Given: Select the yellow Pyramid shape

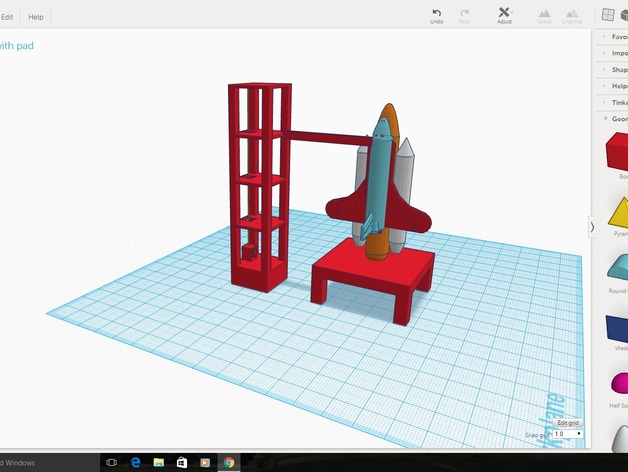Looking at the screenshot, I should click(618, 211).
